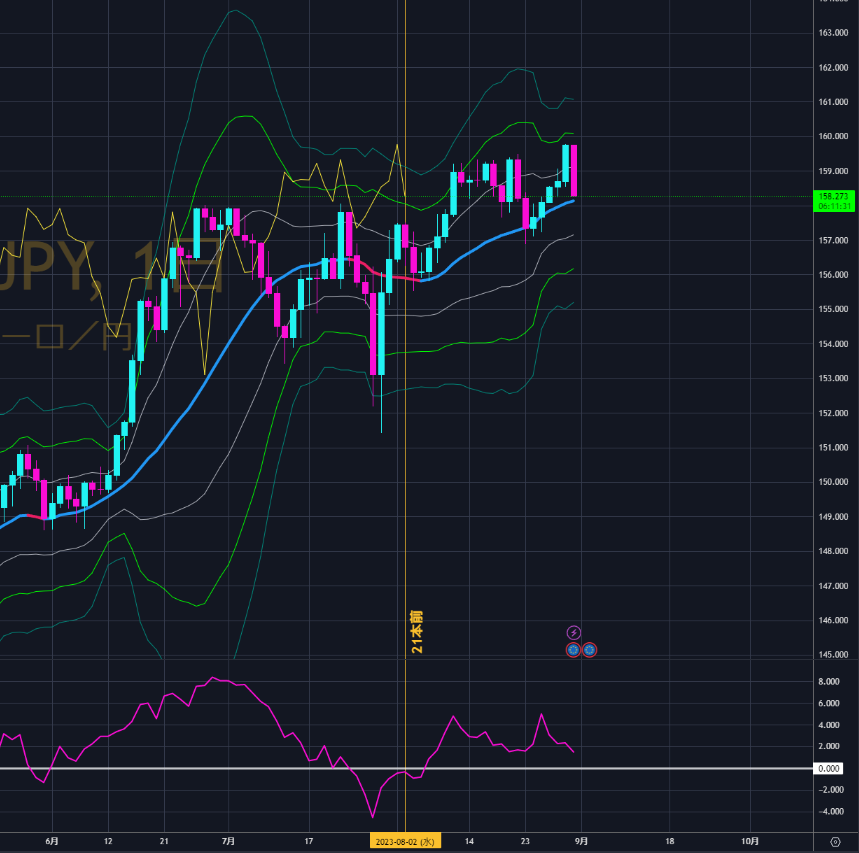The height and width of the screenshot is (853, 859).
Task: Click the 4.000 indicator scale label
Action: pos(829,725)
